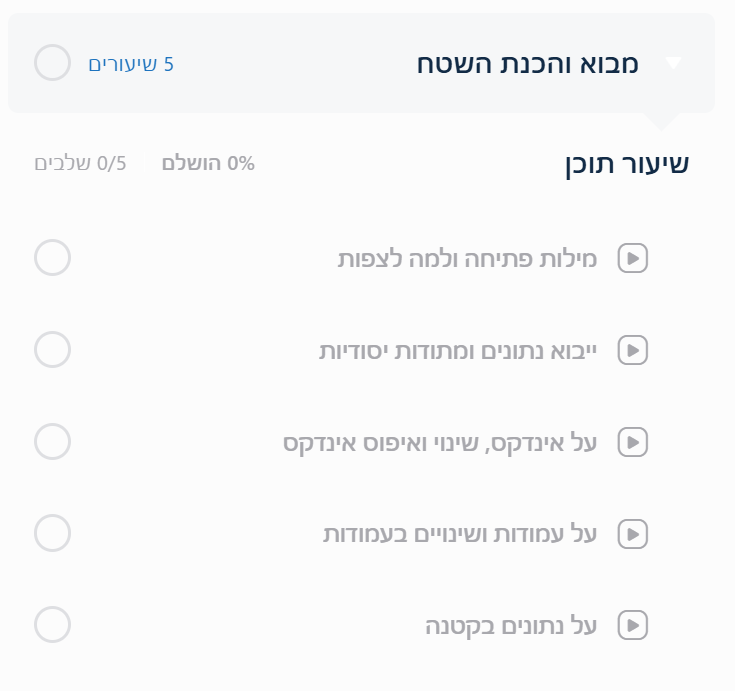Check the circle for the index lesson
735x691 pixels.
point(52,441)
